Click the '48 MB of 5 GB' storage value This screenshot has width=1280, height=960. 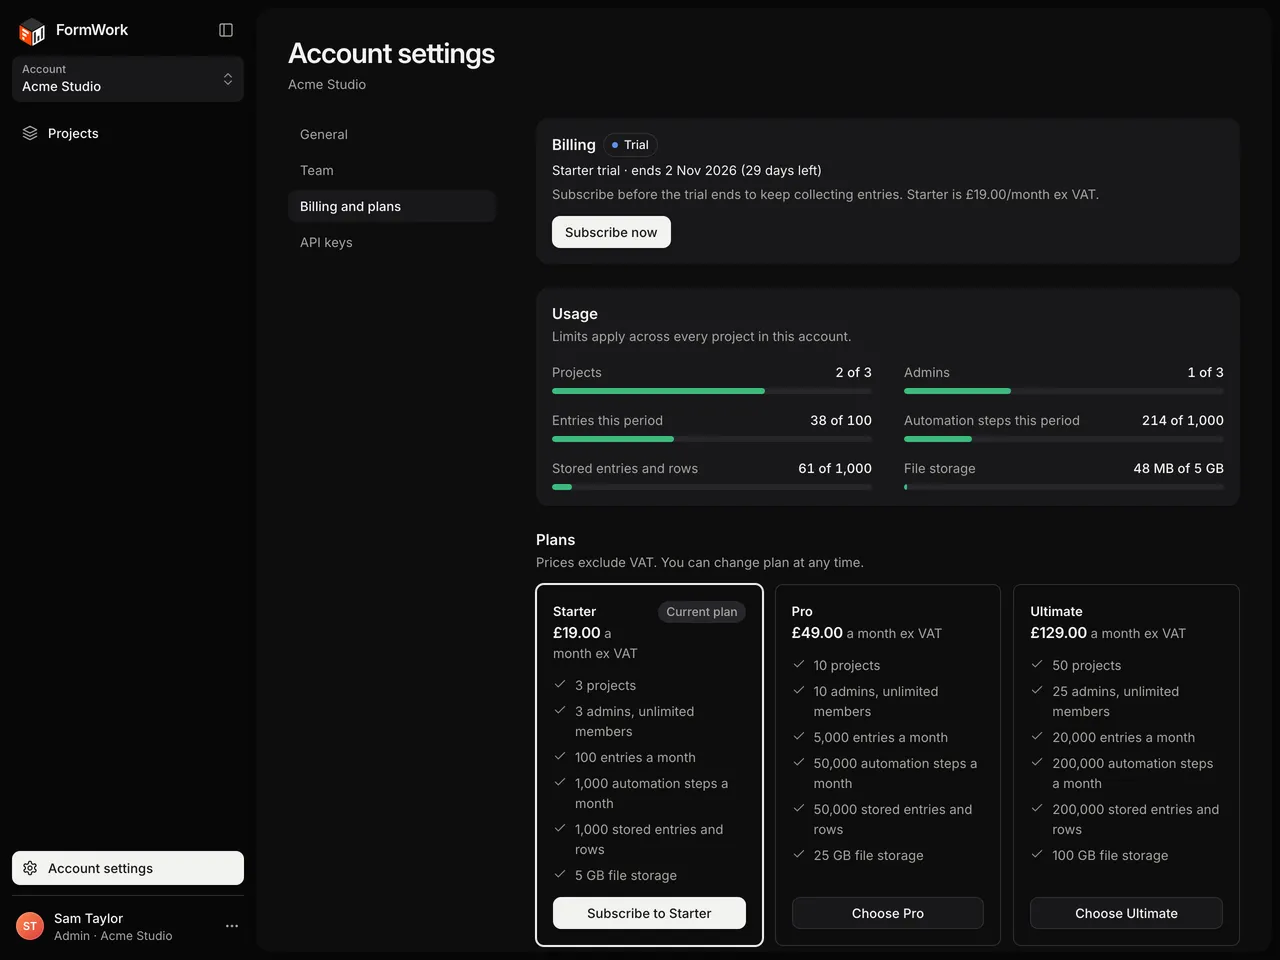pyautogui.click(x=1179, y=468)
